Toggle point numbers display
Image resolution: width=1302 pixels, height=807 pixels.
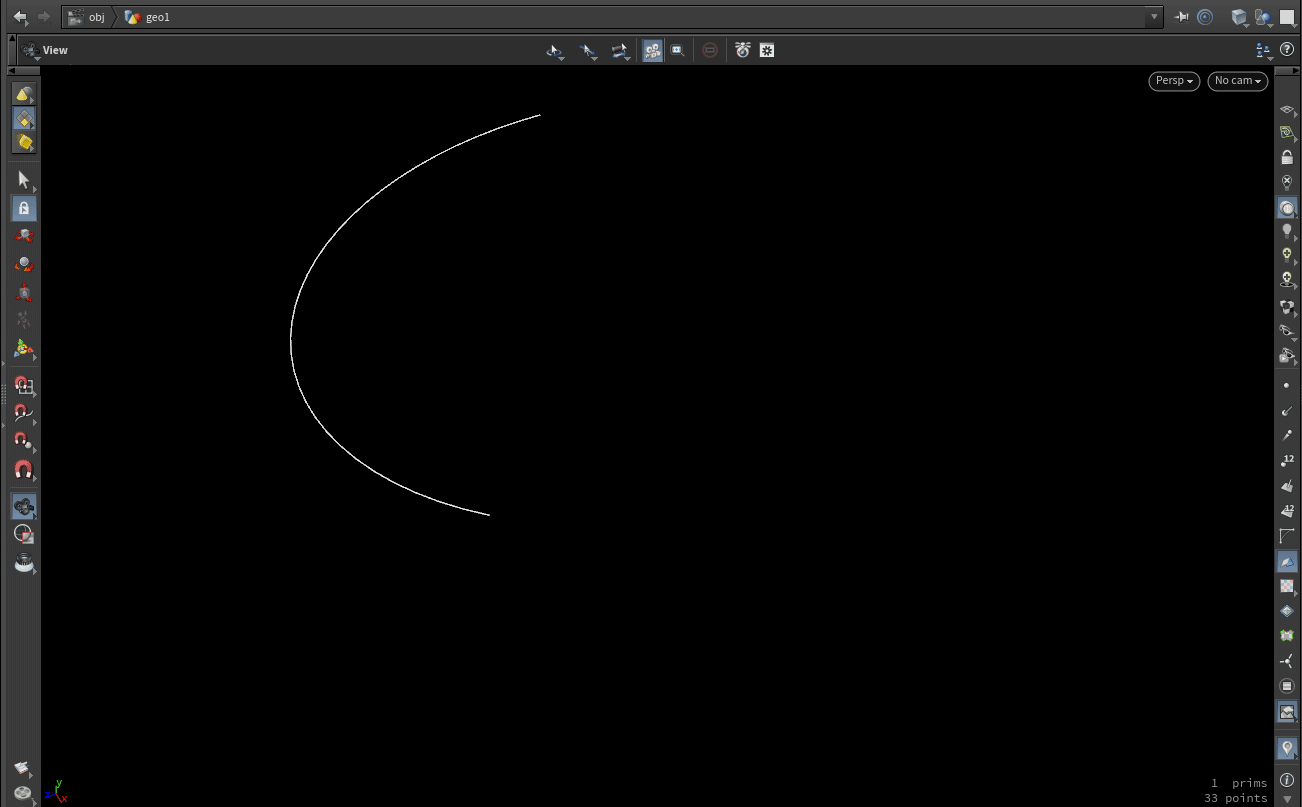[x=1287, y=461]
